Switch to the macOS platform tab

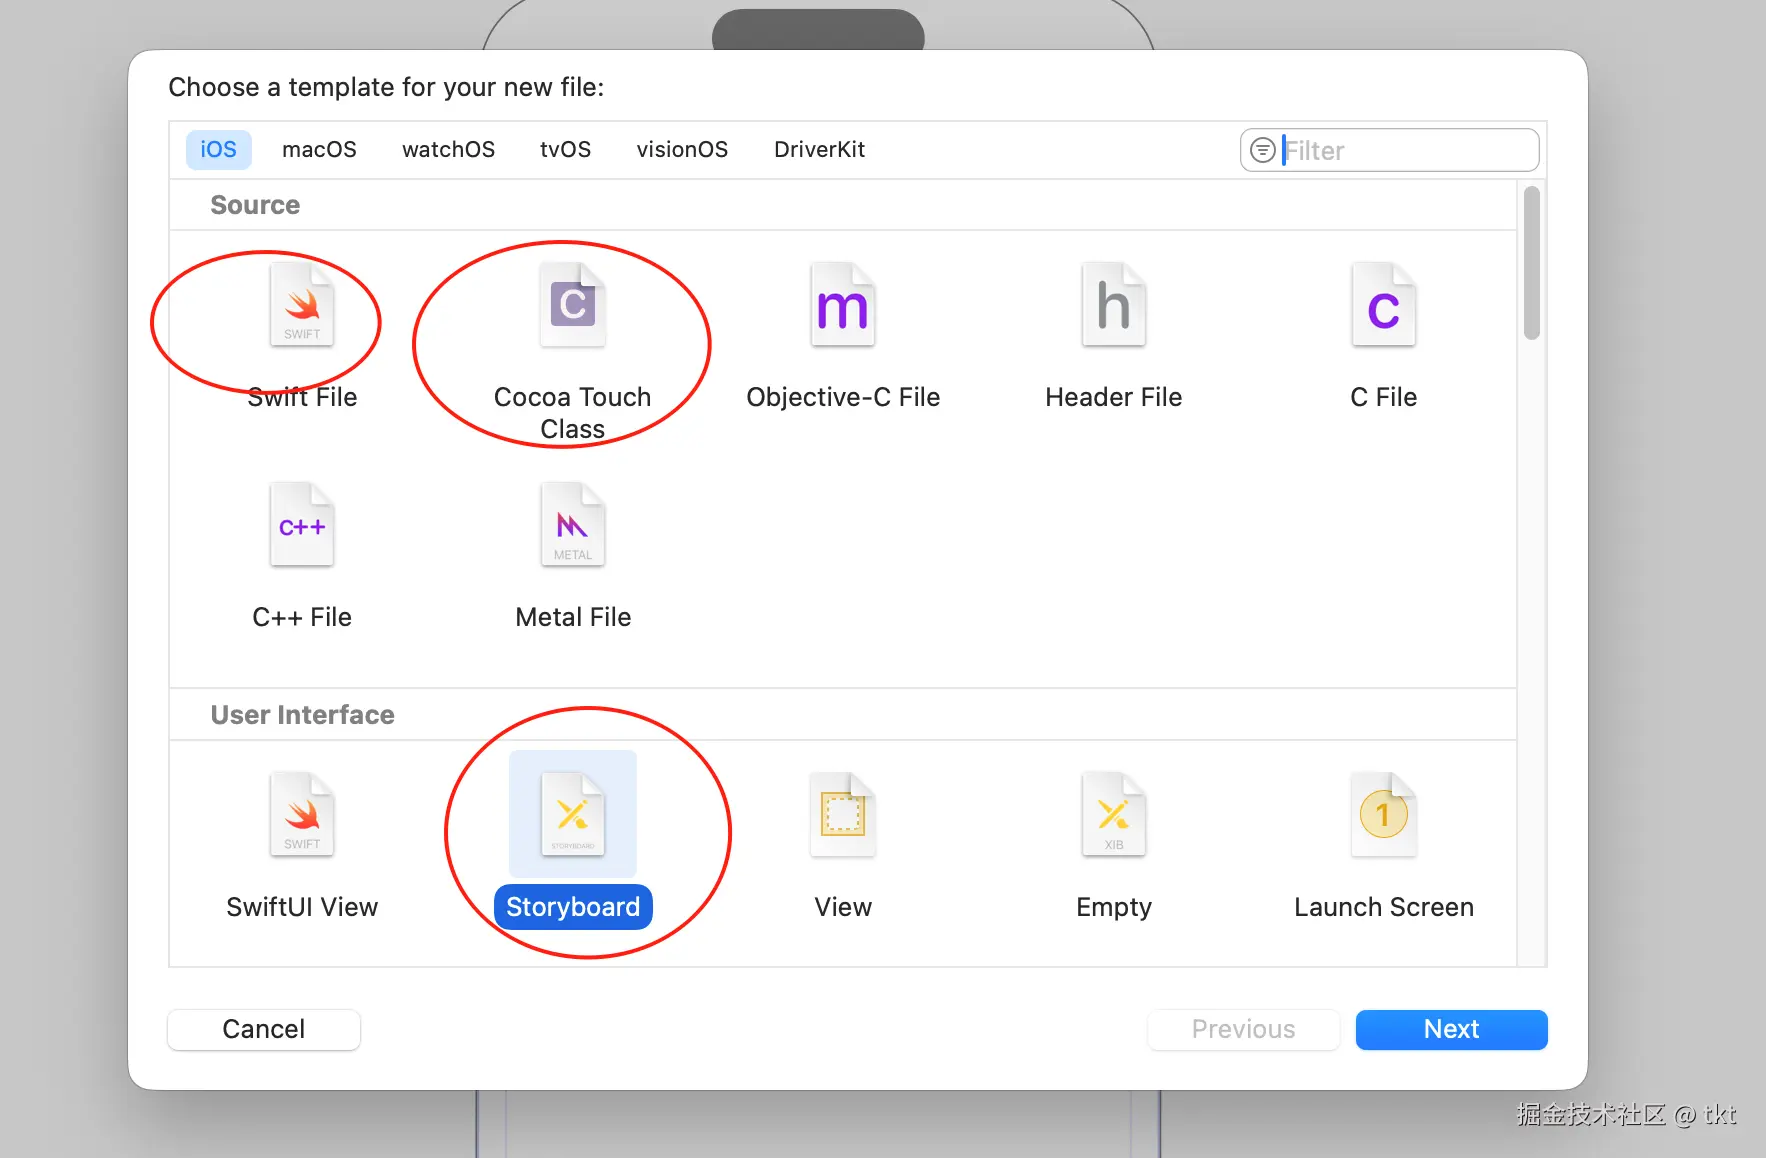319,149
